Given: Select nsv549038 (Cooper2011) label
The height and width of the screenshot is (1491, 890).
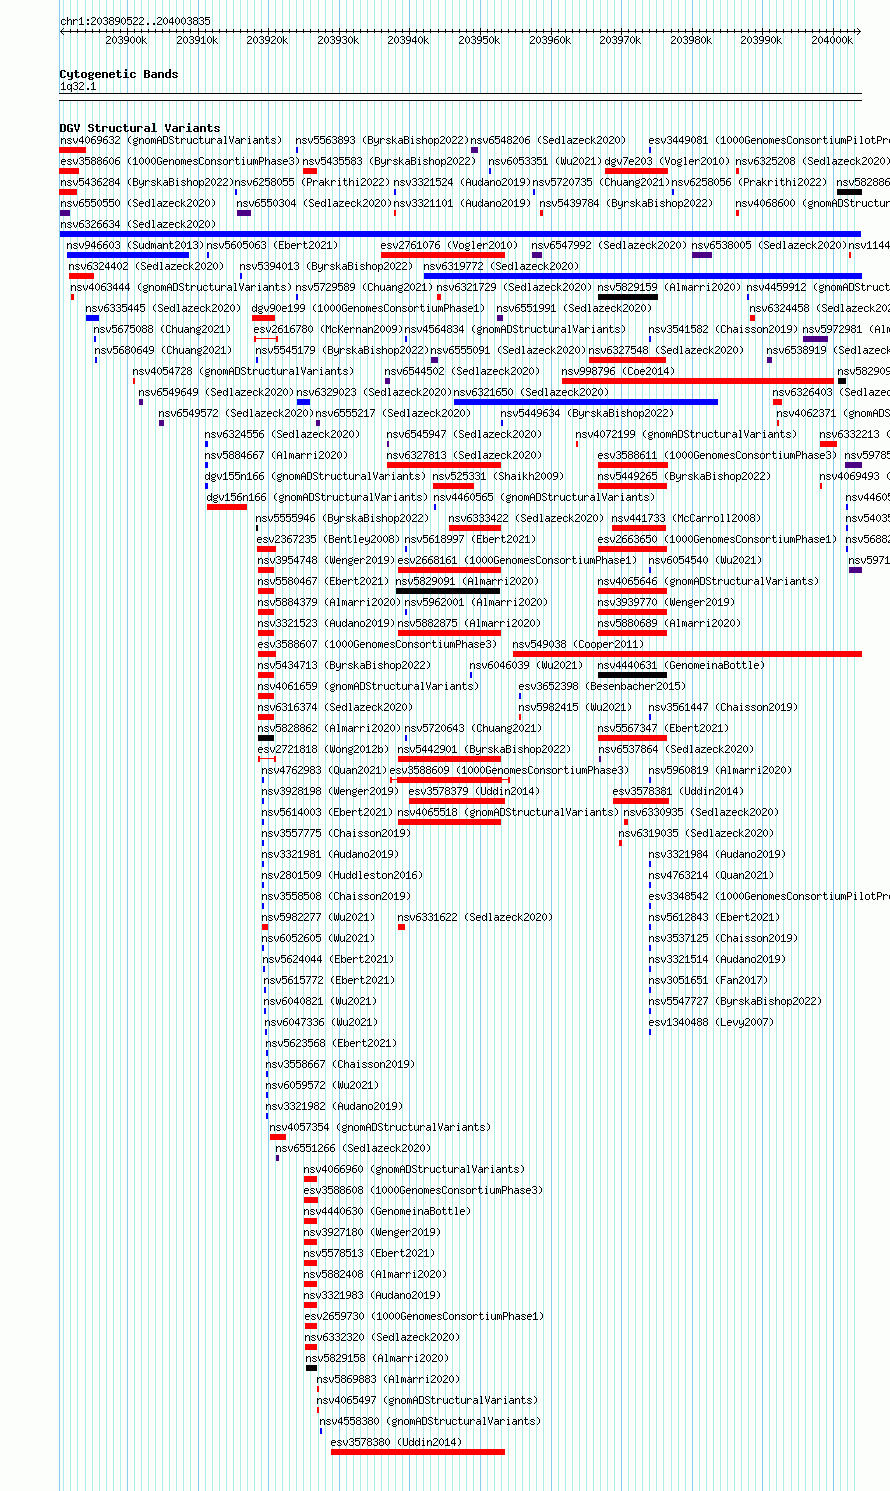Looking at the screenshot, I should pyautogui.click(x=578, y=644).
